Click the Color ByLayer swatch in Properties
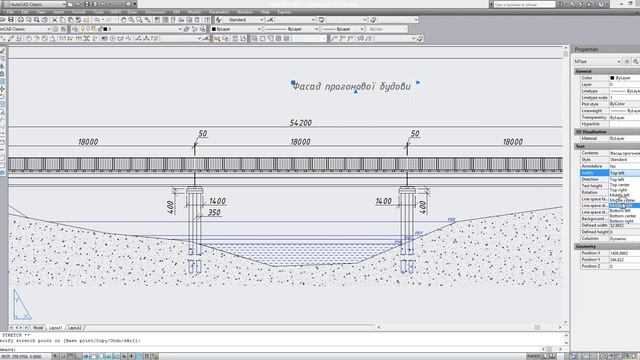This screenshot has height=360, width=640. point(612,78)
